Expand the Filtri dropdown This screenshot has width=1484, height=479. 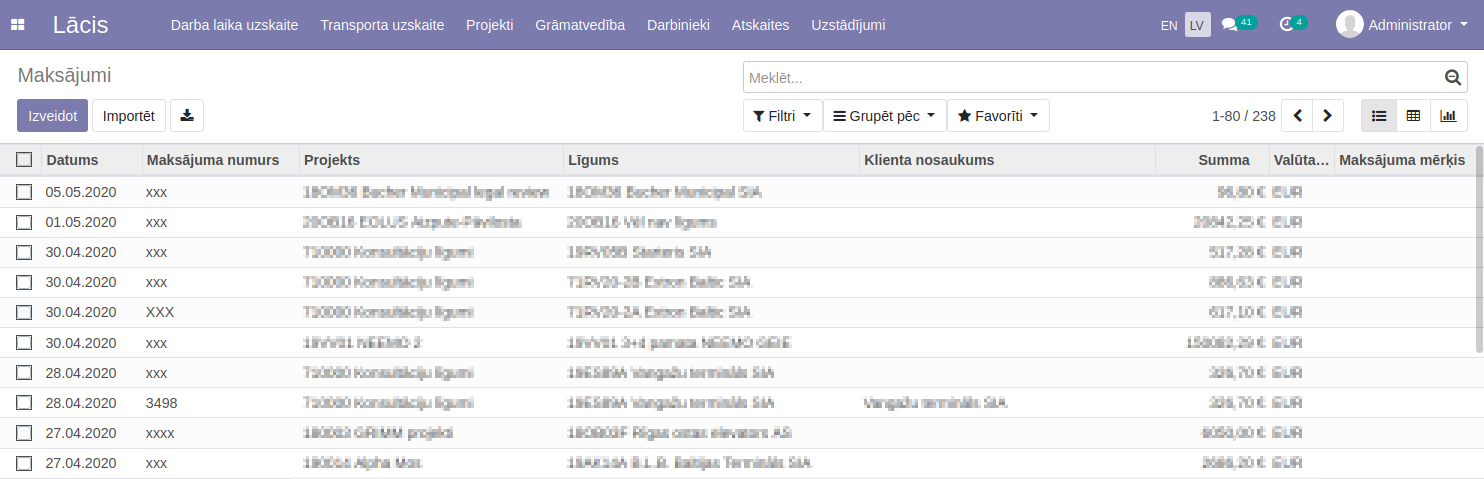pyautogui.click(x=782, y=116)
